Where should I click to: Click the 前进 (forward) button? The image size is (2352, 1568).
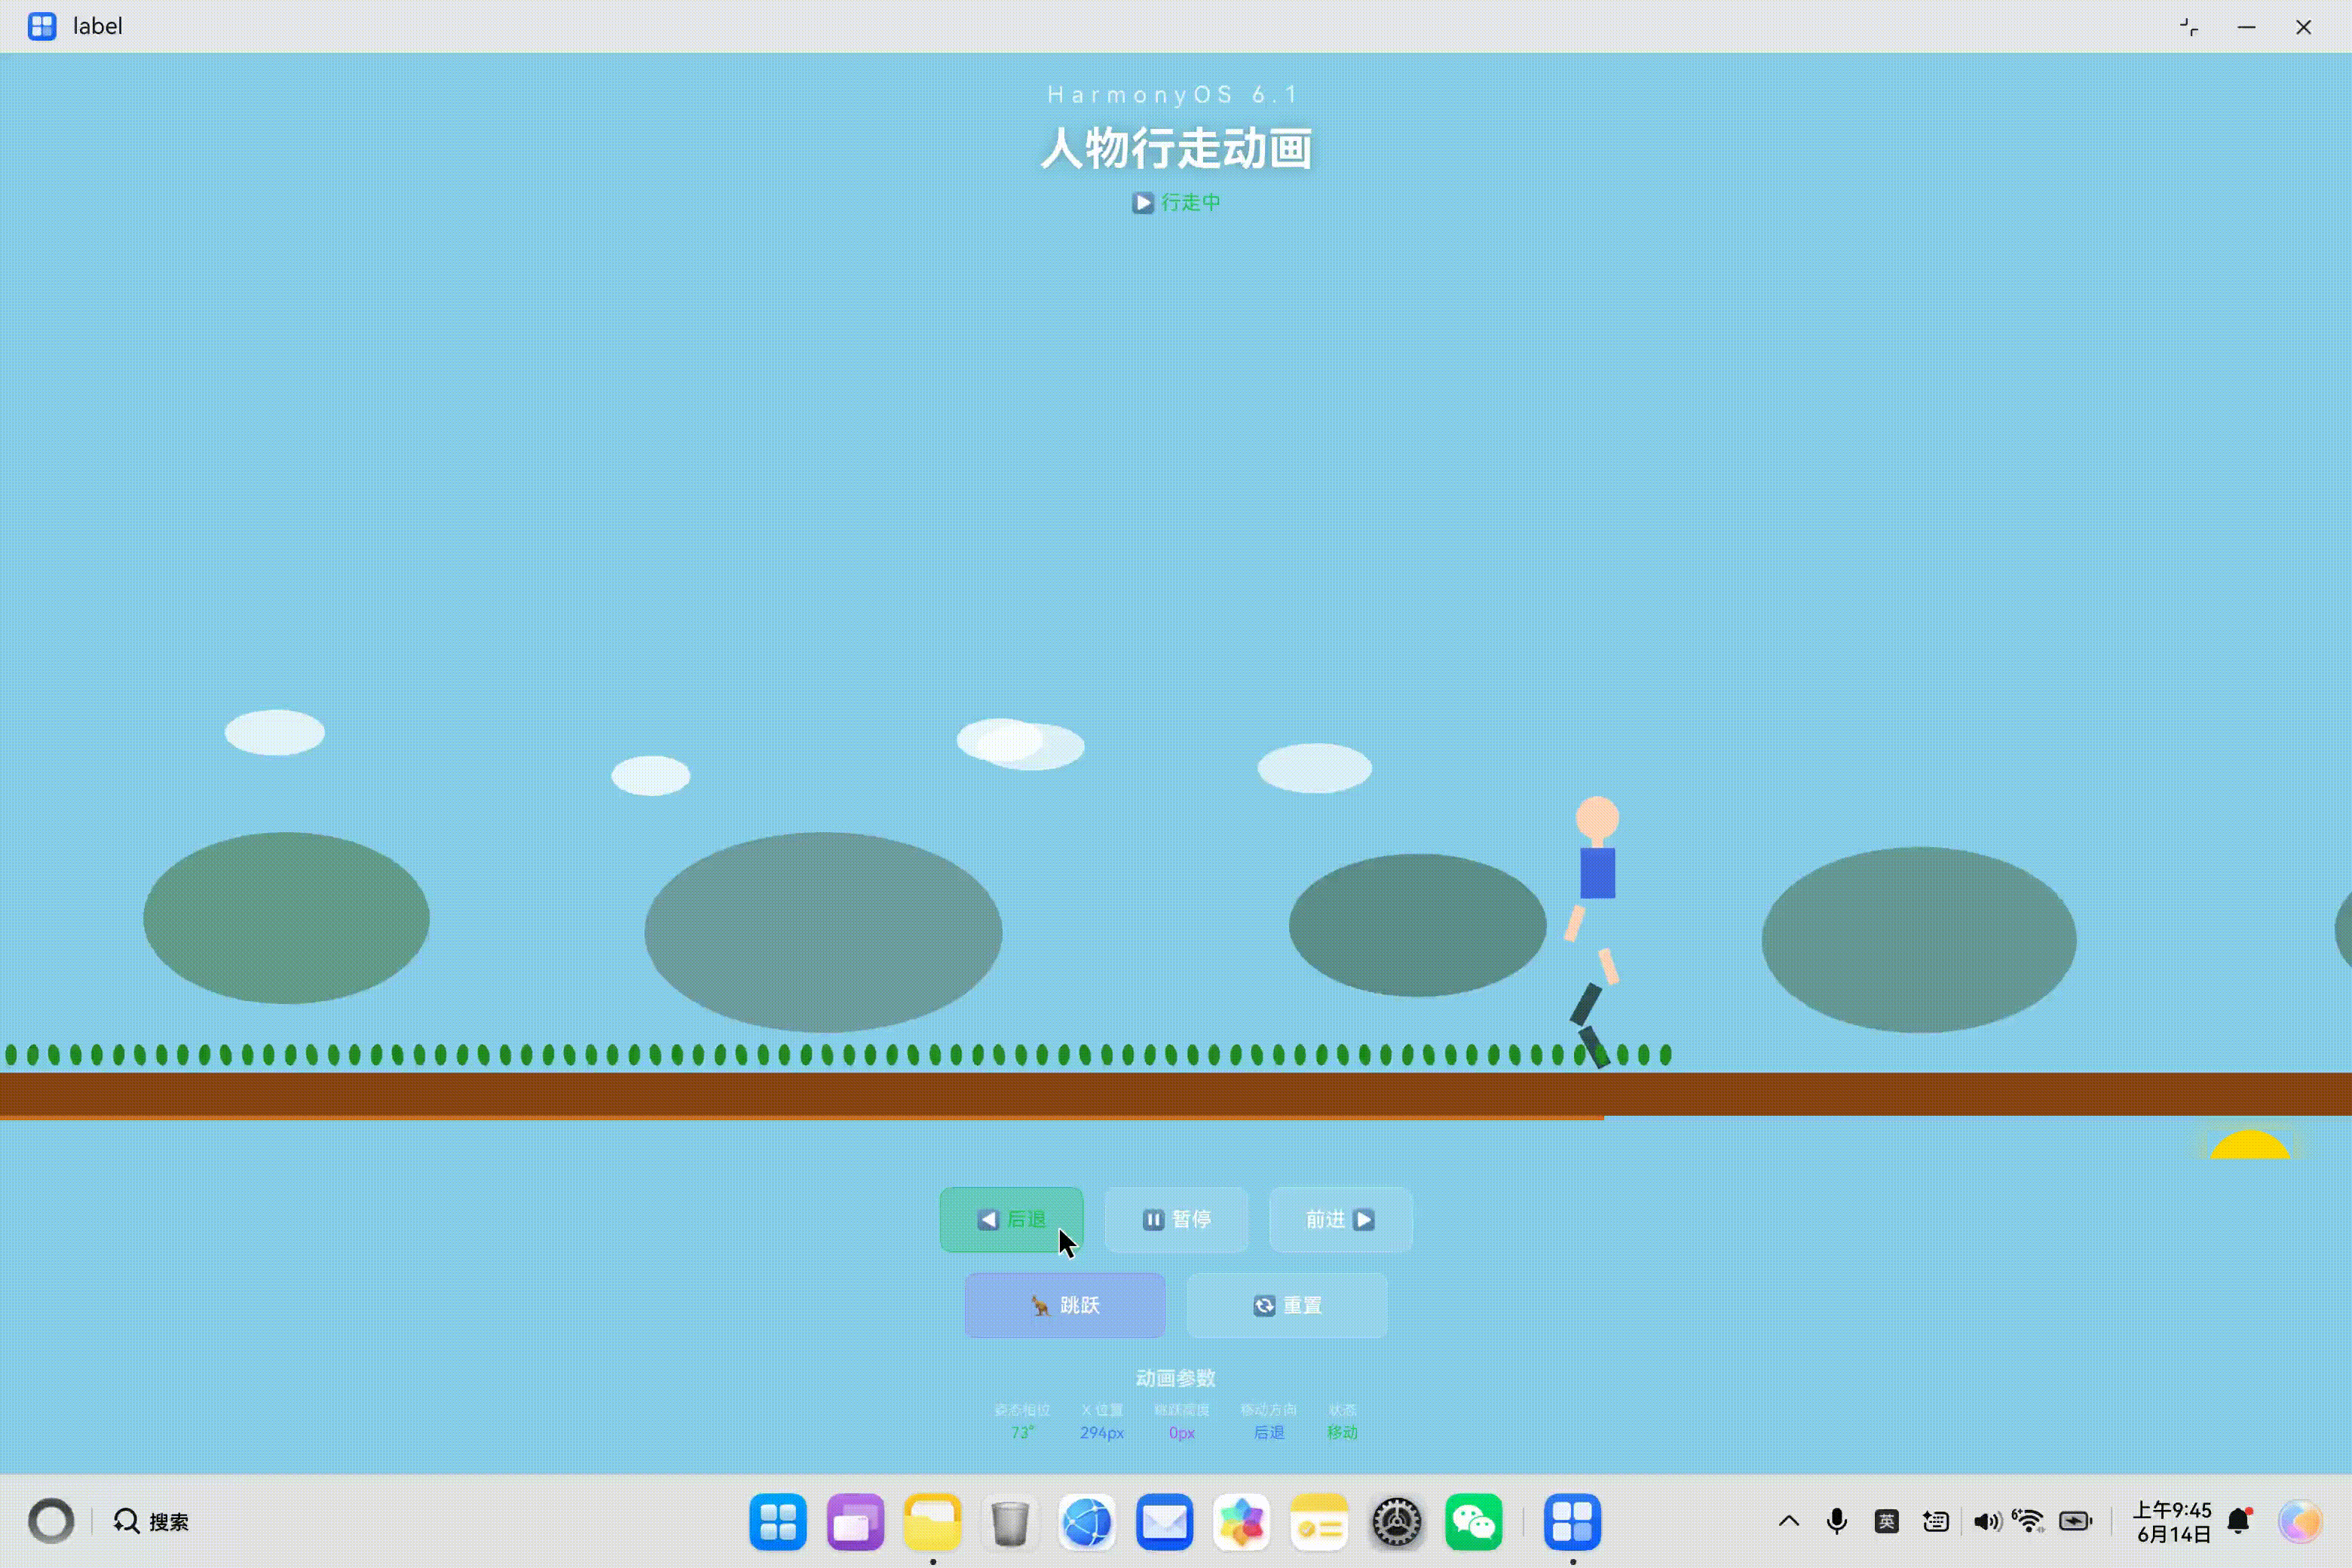tap(1340, 1219)
